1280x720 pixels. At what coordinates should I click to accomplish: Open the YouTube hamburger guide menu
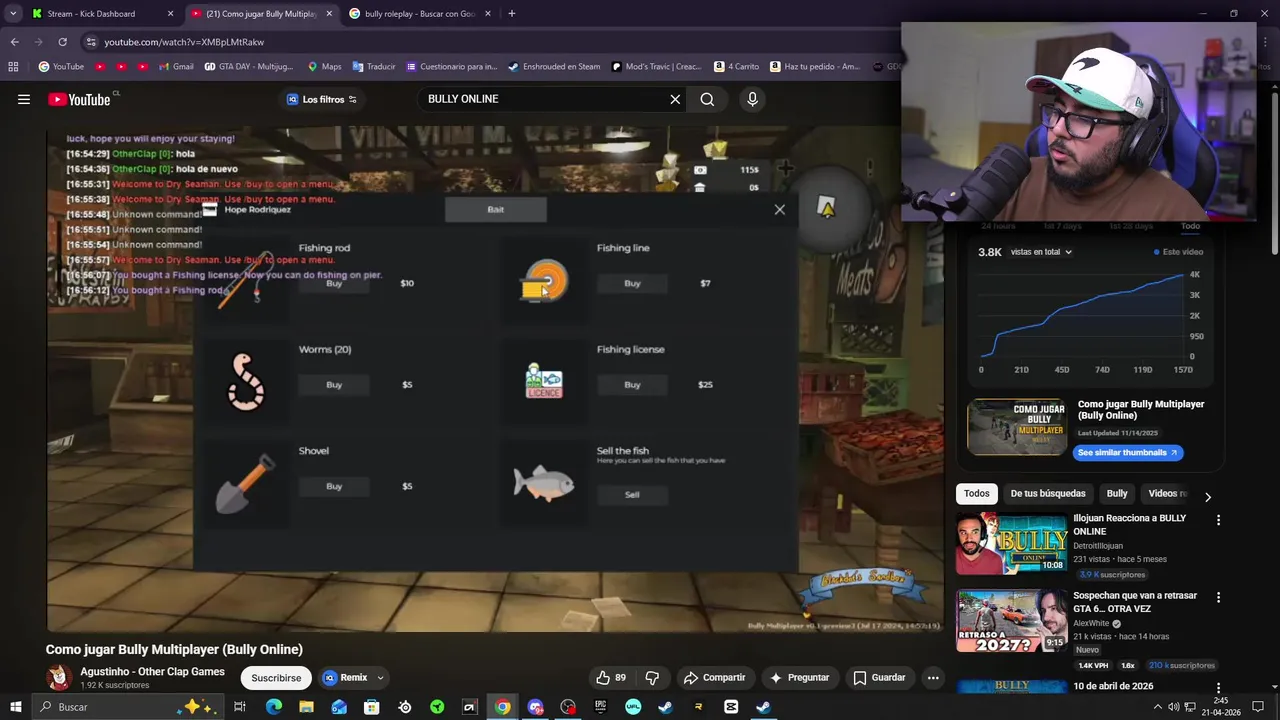point(24,99)
